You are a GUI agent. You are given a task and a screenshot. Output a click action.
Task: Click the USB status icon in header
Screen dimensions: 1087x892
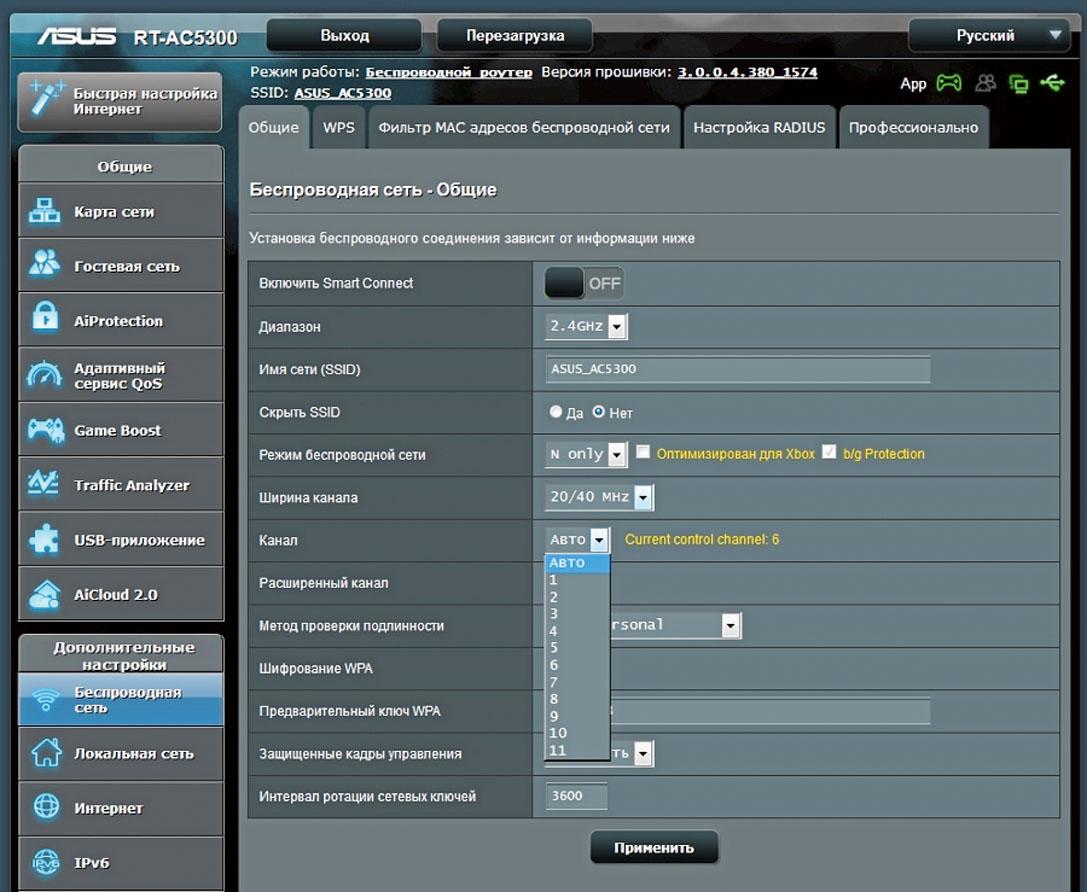[x=1052, y=84]
